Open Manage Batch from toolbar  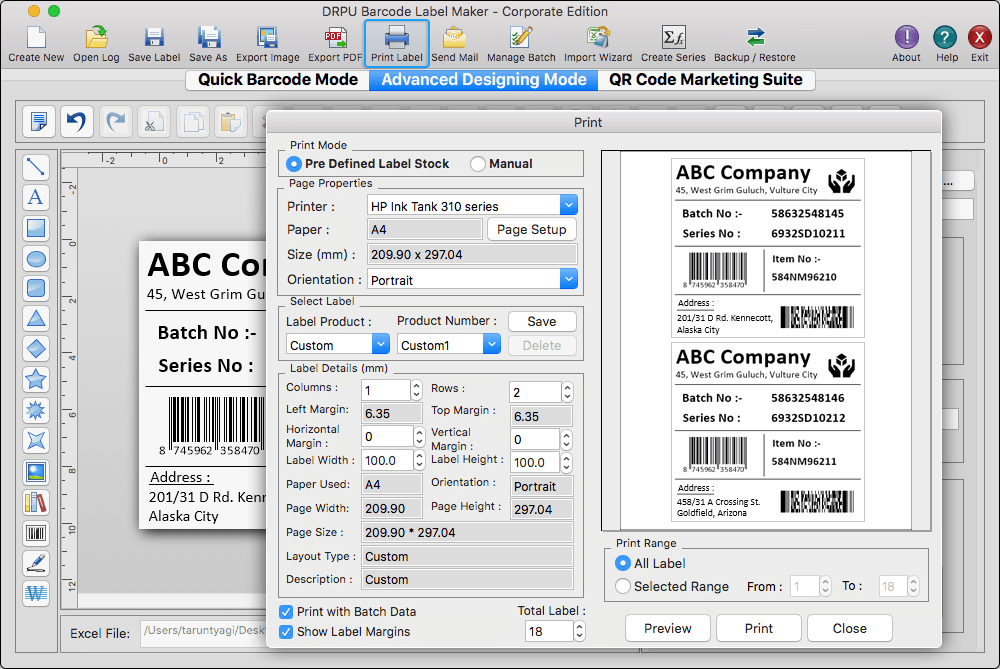(521, 43)
